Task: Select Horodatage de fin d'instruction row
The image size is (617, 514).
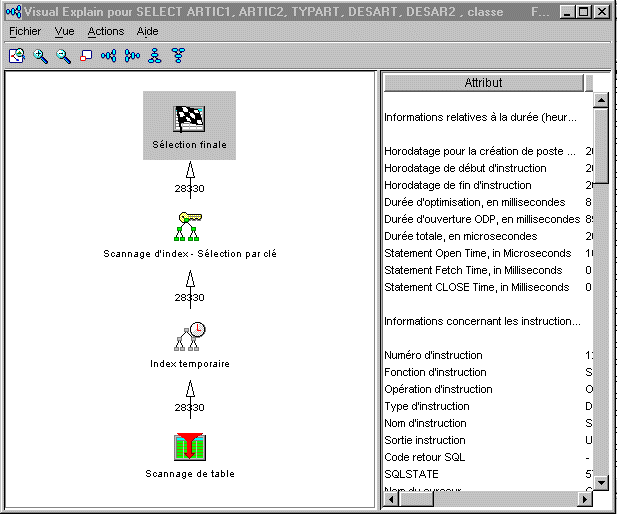Action: [488, 185]
